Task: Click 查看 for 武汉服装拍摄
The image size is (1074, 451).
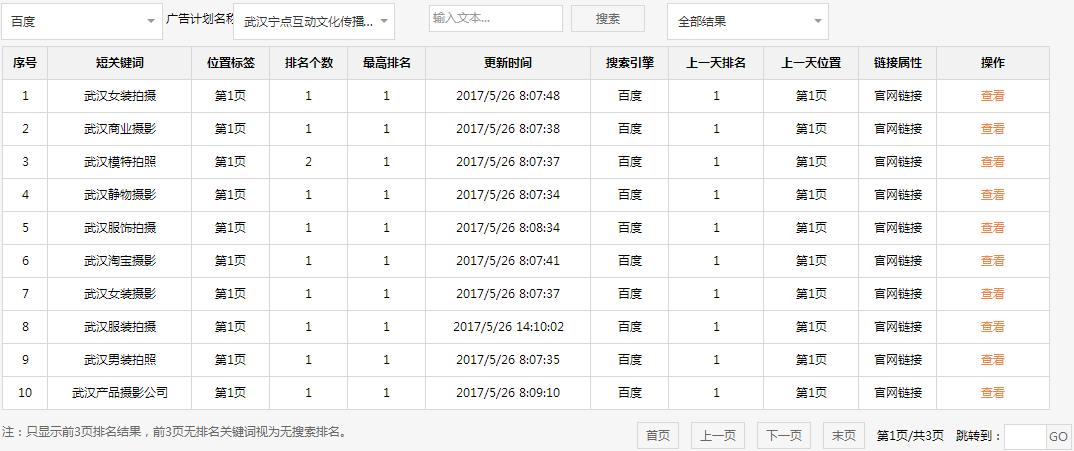Action: (992, 326)
